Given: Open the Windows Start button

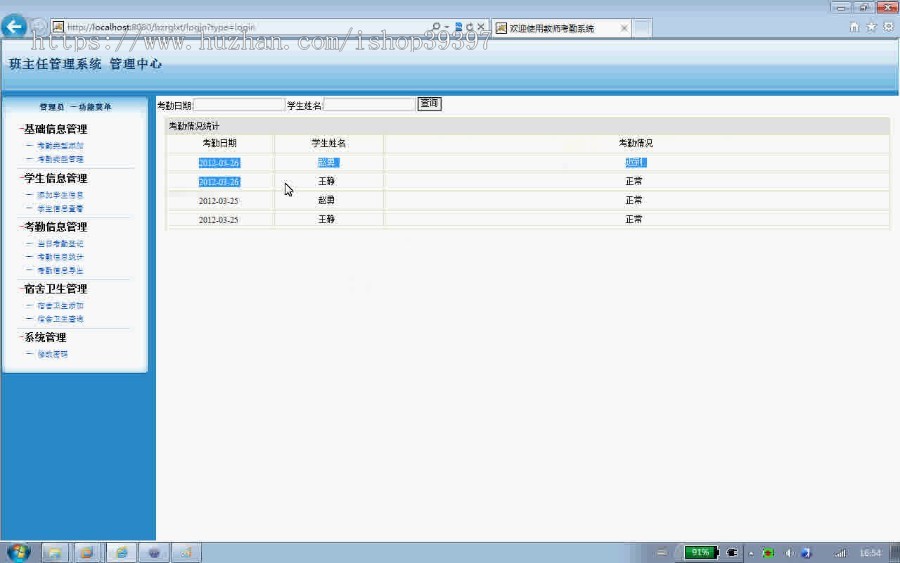Looking at the screenshot, I should pyautogui.click(x=18, y=553).
